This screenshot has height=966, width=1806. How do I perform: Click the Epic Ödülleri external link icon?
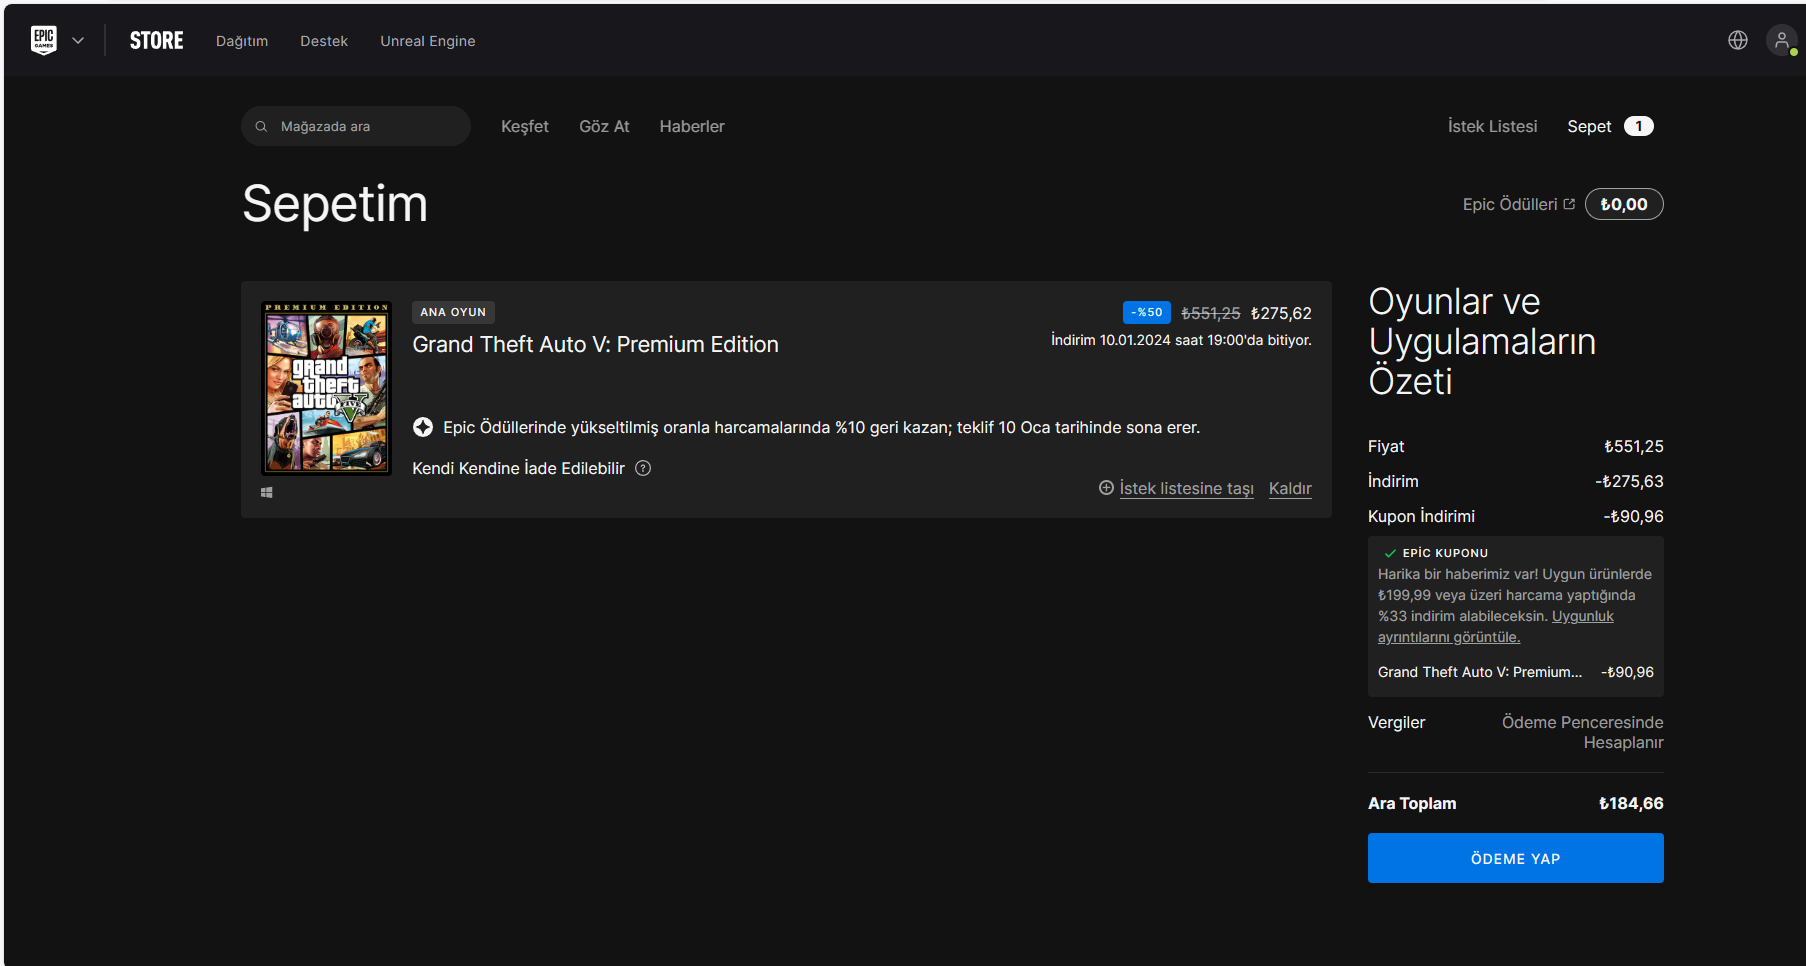1569,204
